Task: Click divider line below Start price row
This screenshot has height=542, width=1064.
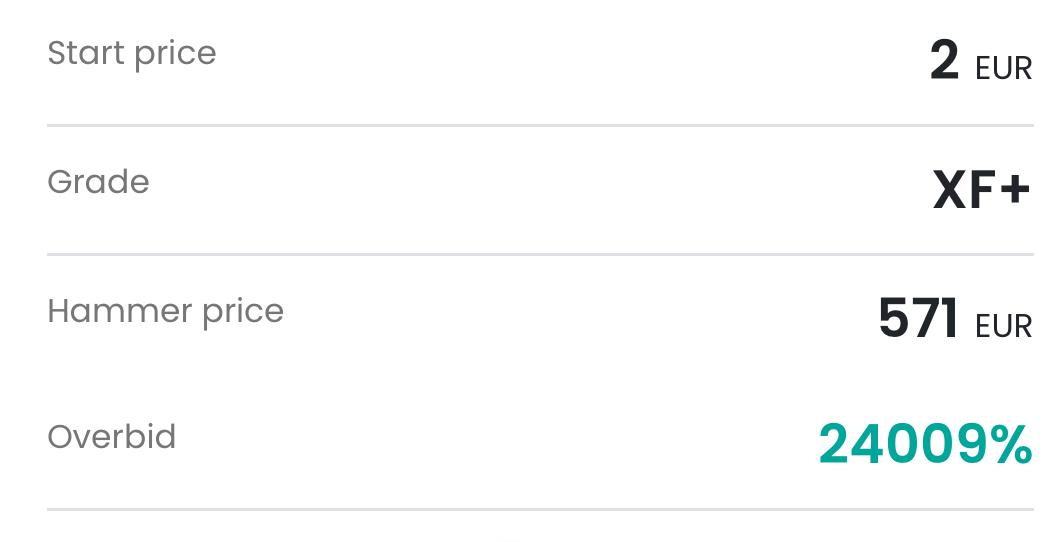Action: click(540, 125)
